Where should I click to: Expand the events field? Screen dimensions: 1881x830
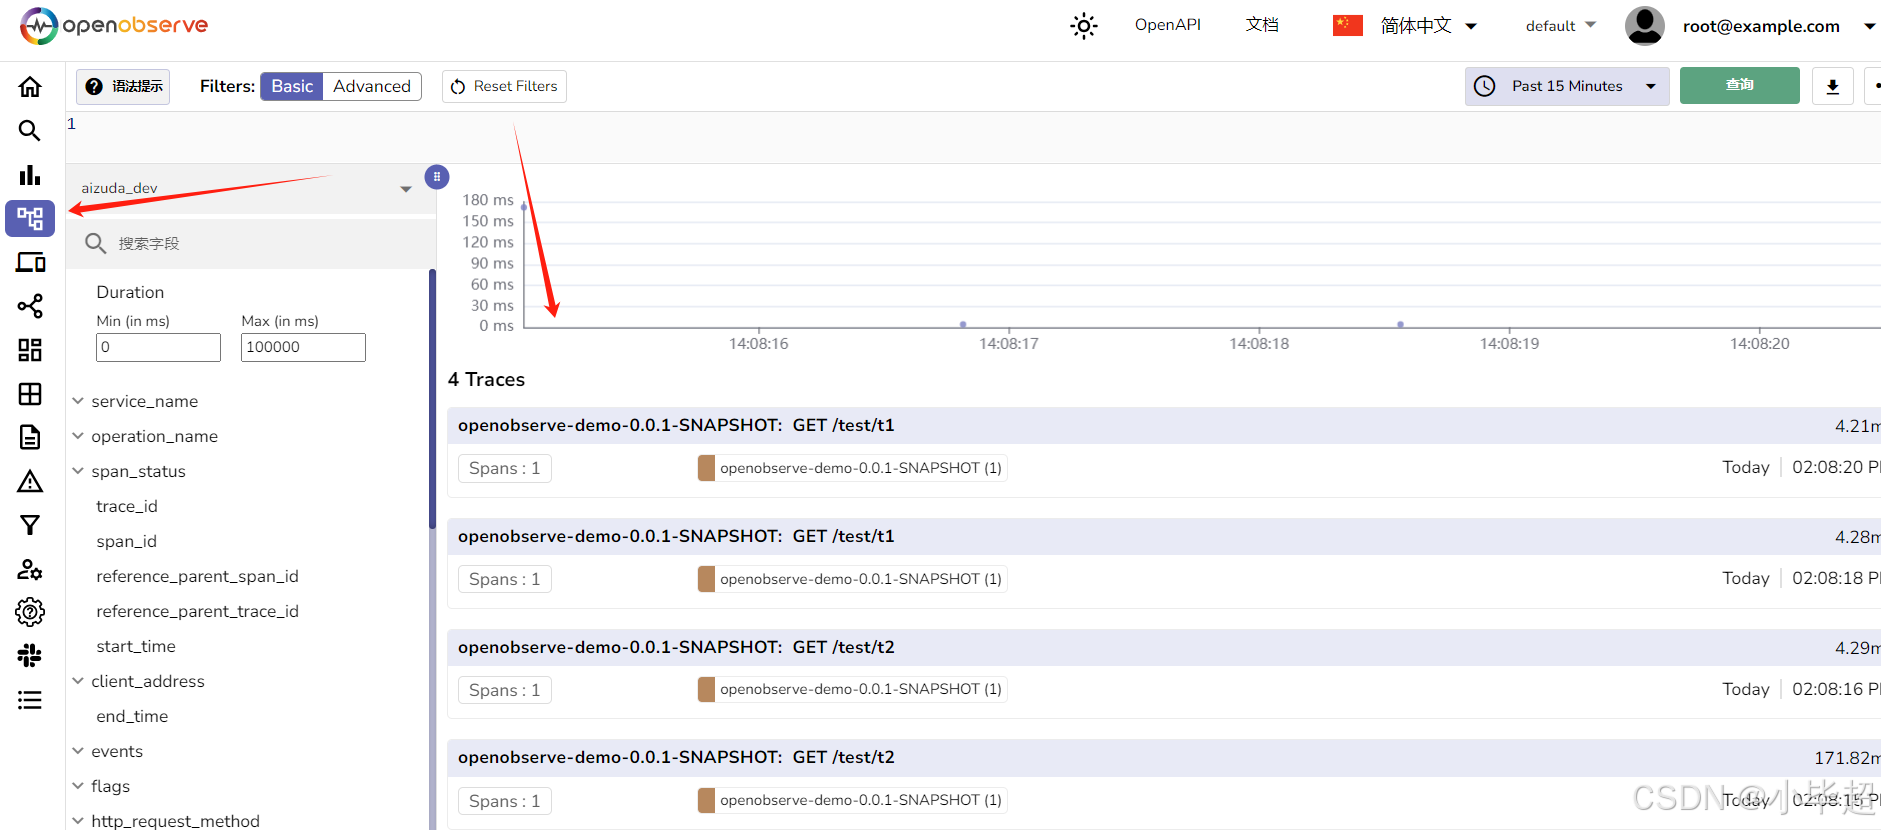pos(117,751)
